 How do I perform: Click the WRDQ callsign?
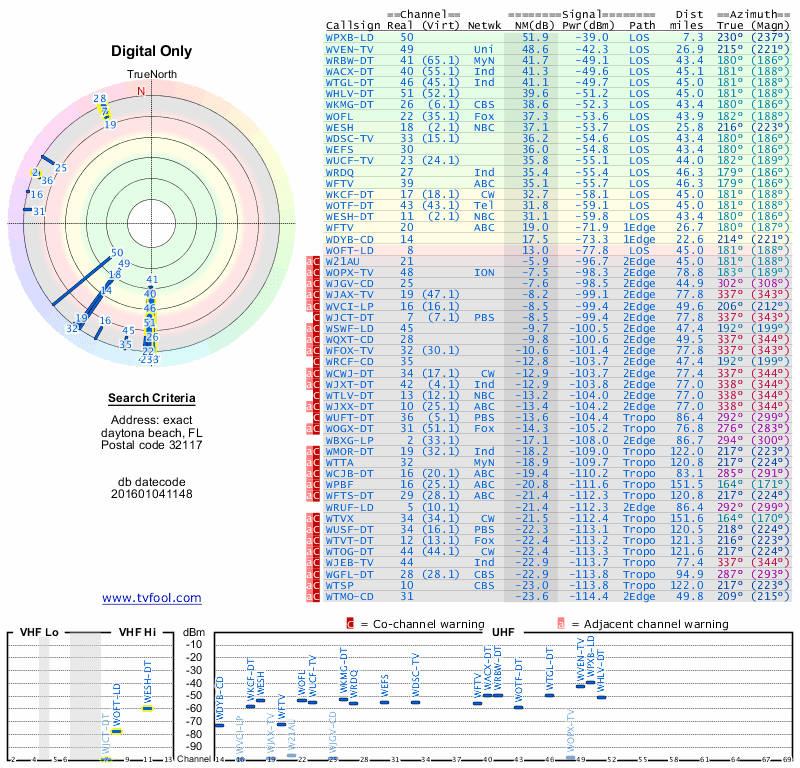pyautogui.click(x=339, y=172)
